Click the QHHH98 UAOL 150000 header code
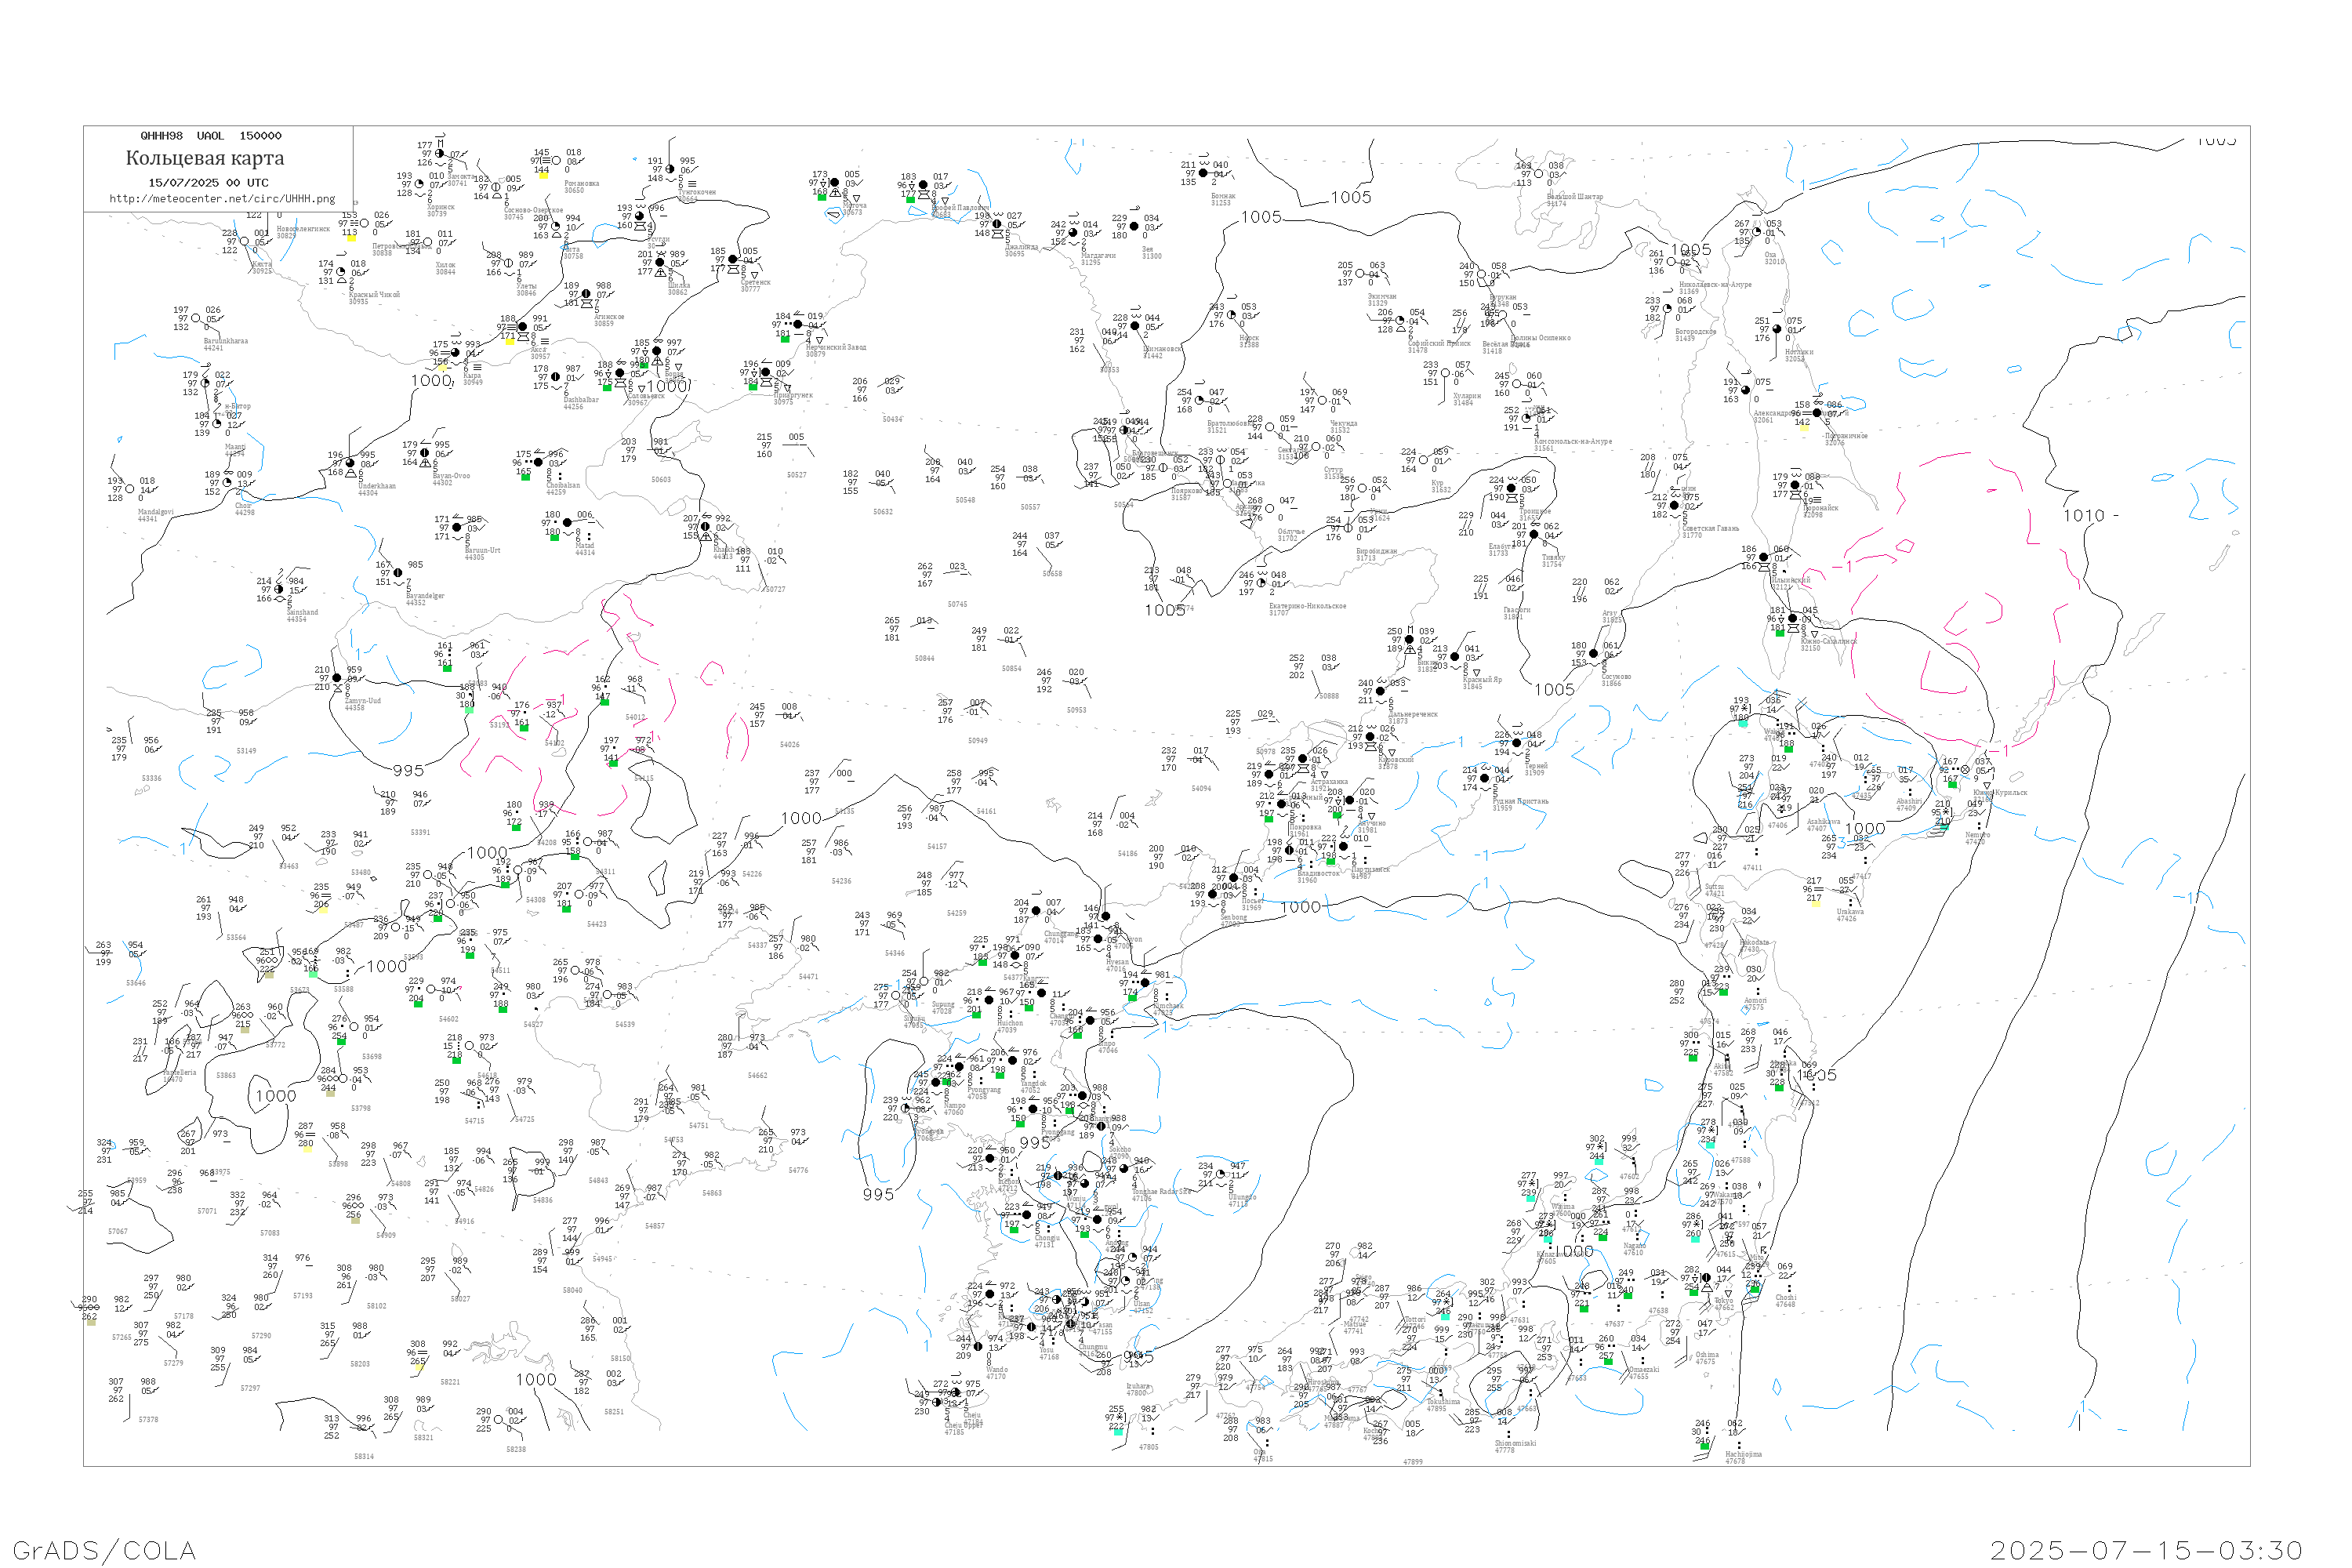The width and height of the screenshot is (2352, 1568). point(210,136)
